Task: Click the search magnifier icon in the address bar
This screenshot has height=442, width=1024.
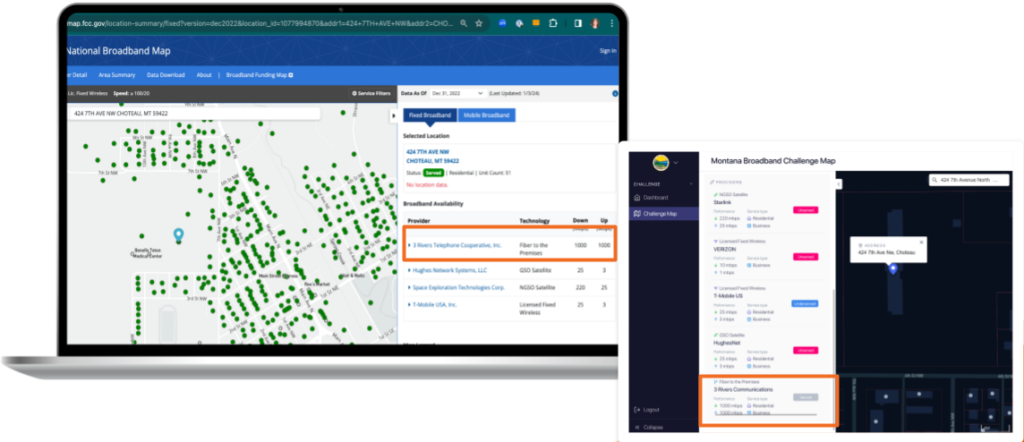Action: (463, 23)
